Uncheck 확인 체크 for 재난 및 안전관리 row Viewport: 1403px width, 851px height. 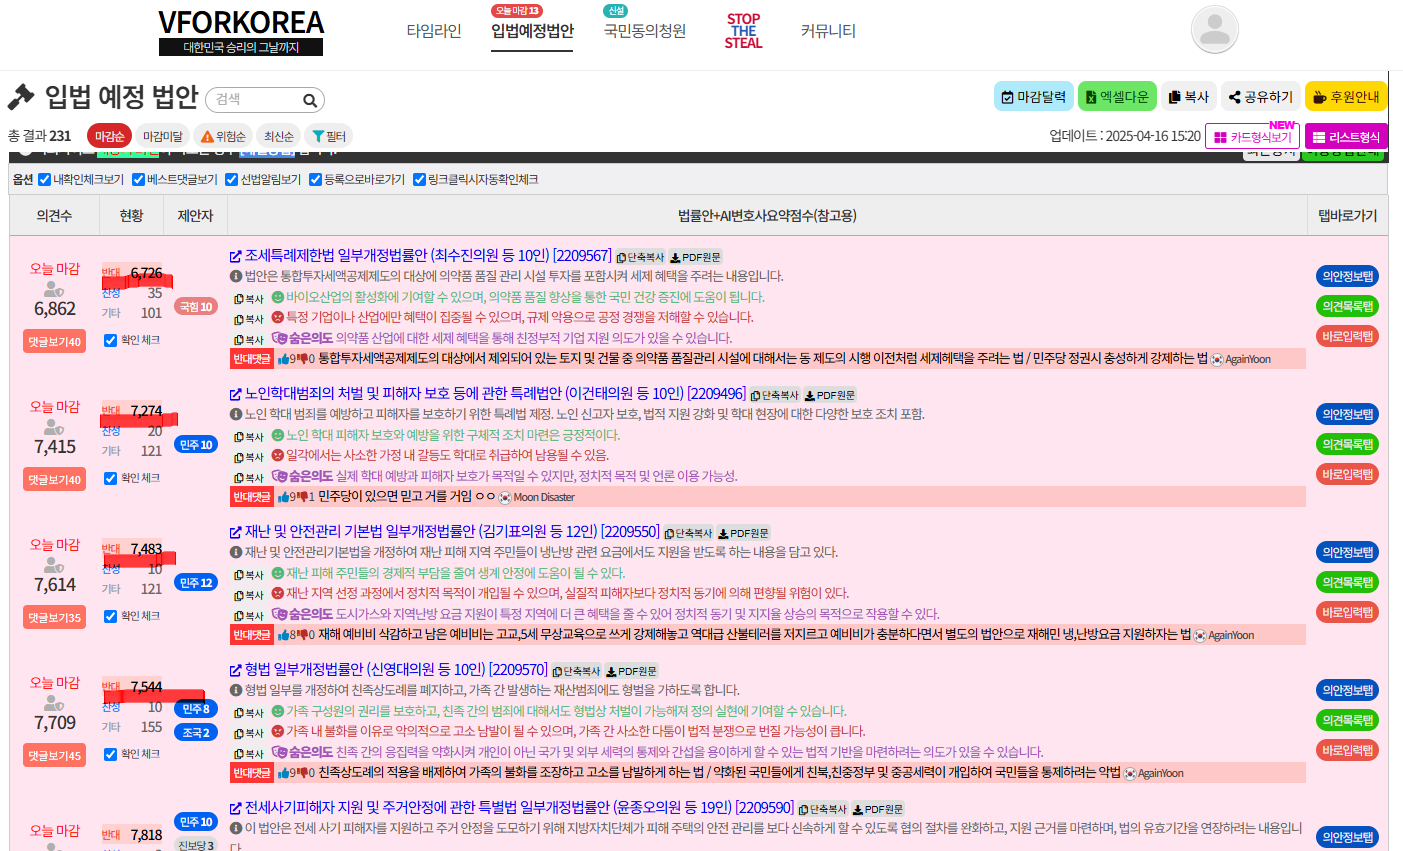pos(110,616)
